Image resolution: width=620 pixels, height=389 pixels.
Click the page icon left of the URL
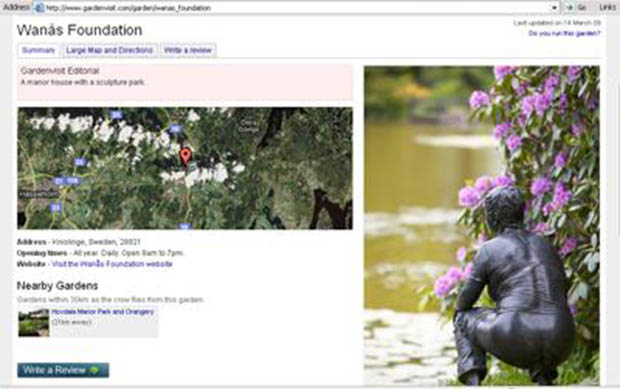click(39, 8)
